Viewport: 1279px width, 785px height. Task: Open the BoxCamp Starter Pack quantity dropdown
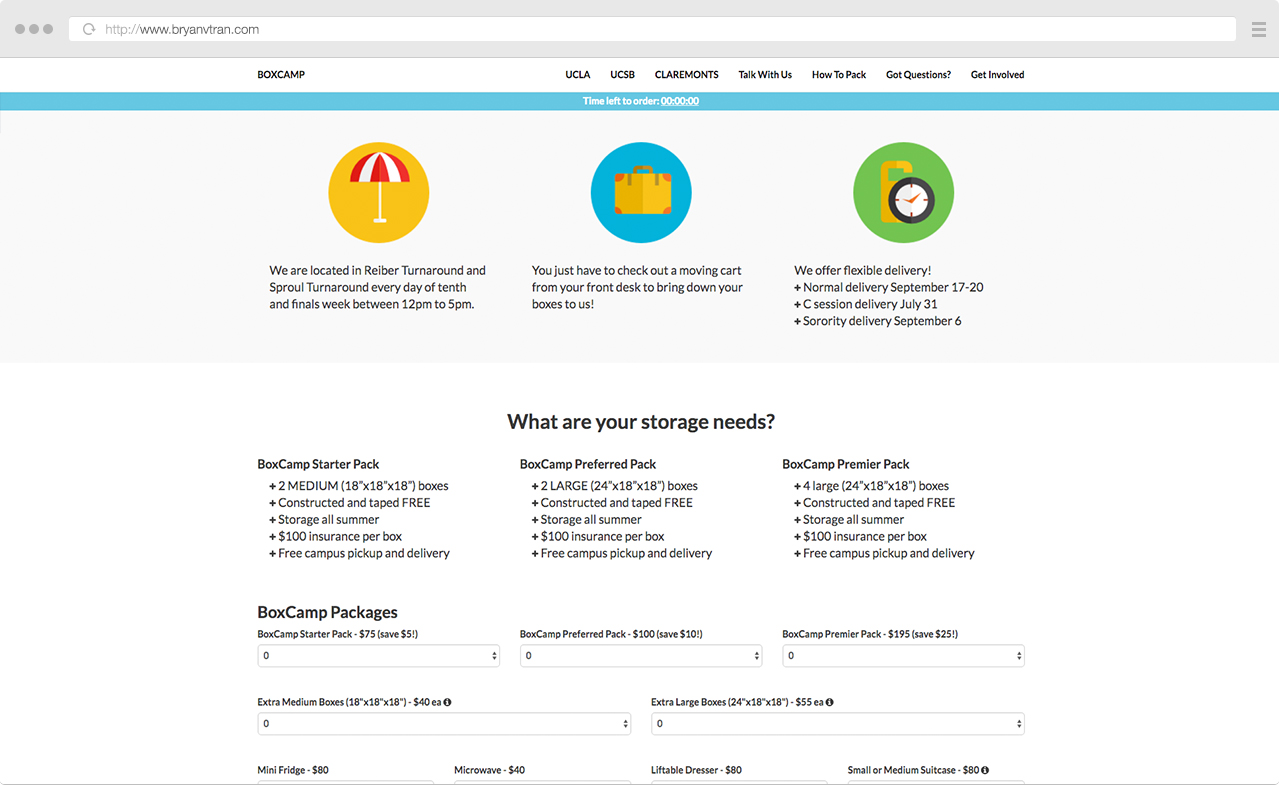379,656
